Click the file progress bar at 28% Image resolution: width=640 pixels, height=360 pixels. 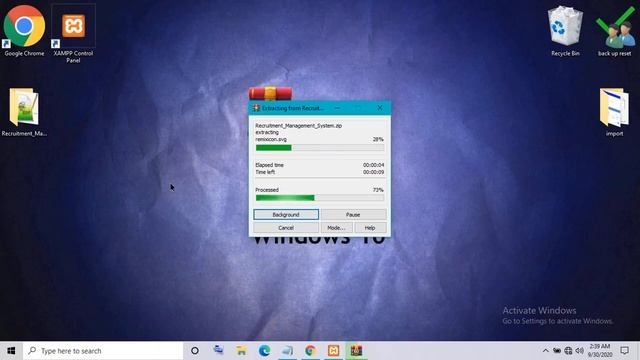[320, 148]
